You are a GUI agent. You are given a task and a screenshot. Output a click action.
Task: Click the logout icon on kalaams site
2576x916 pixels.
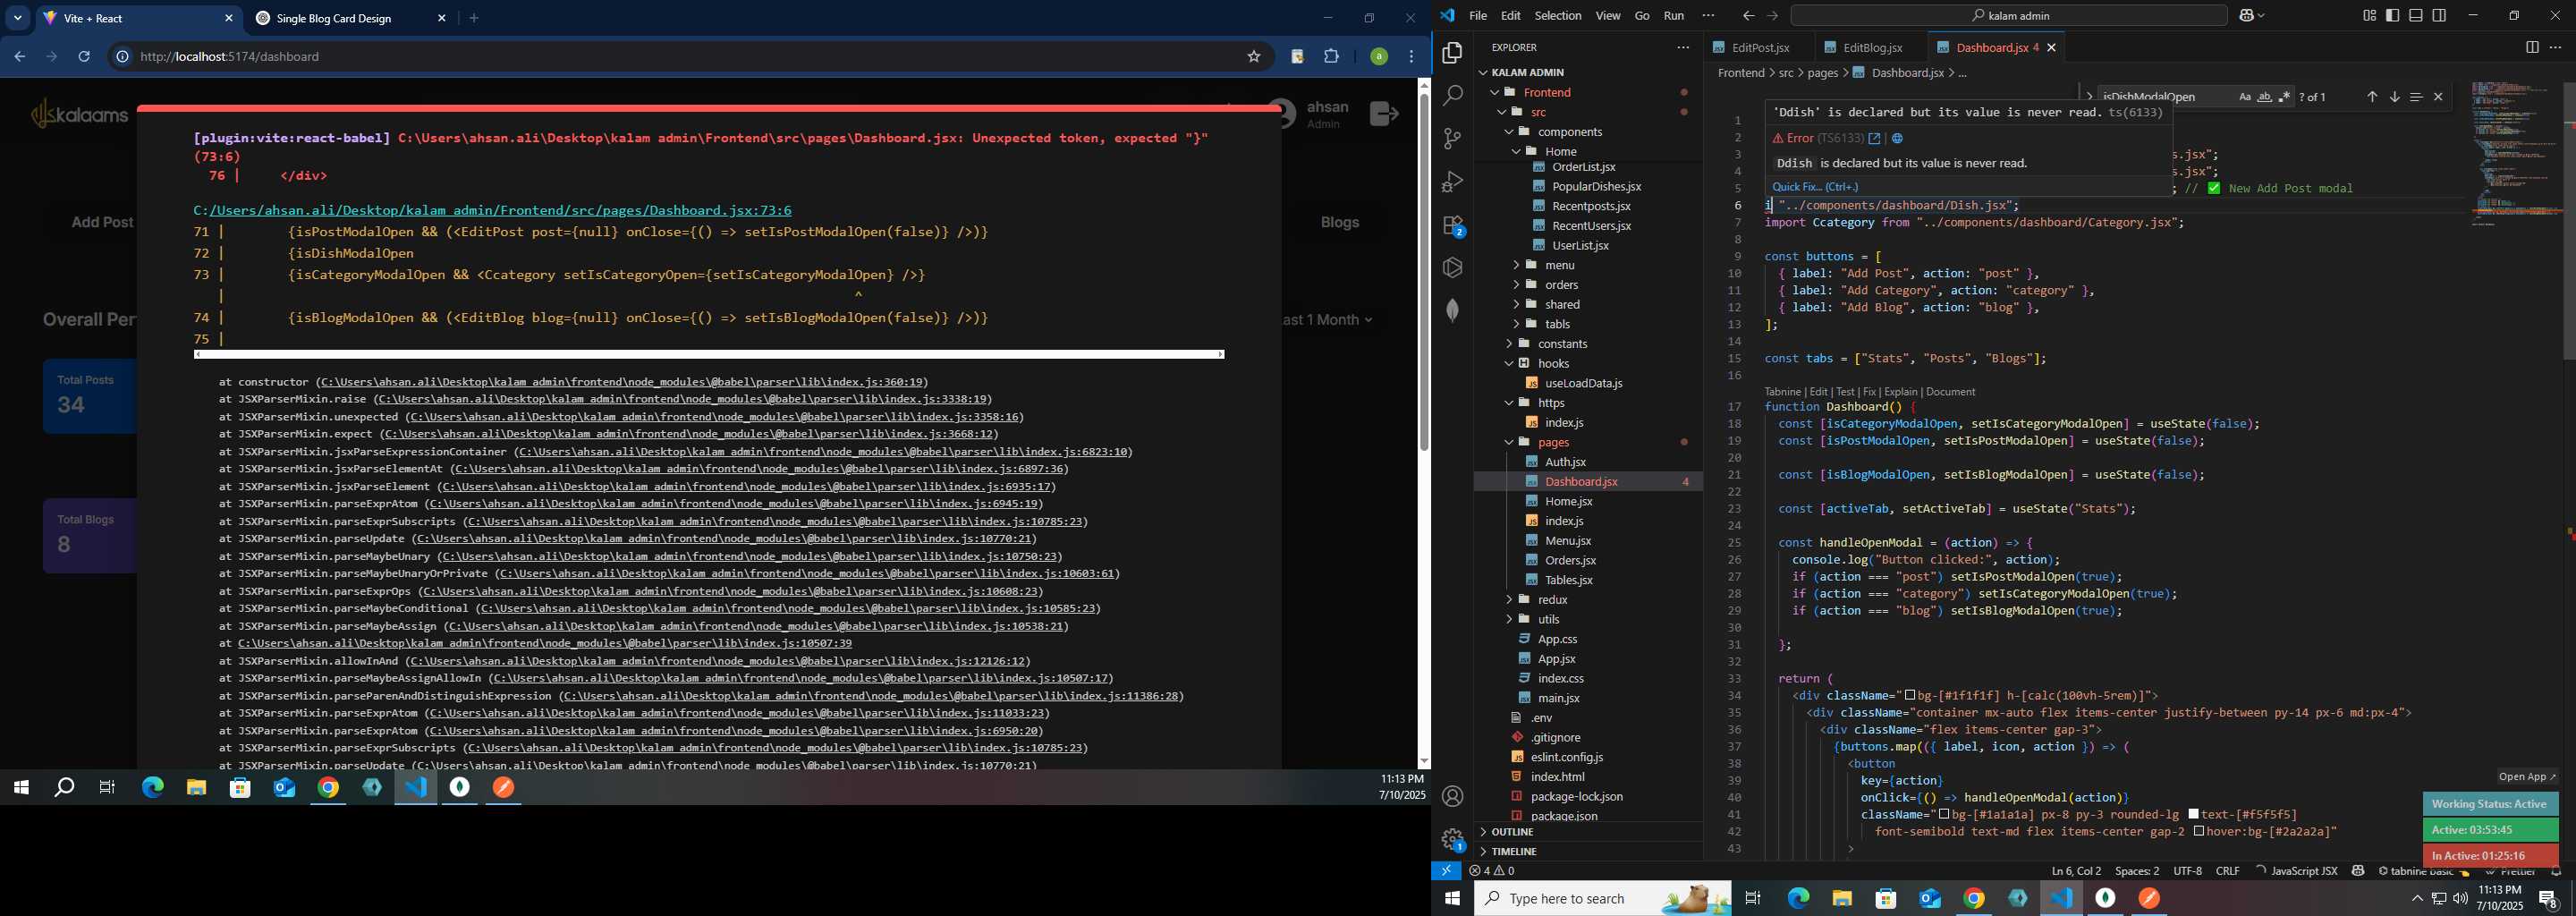tap(1384, 113)
